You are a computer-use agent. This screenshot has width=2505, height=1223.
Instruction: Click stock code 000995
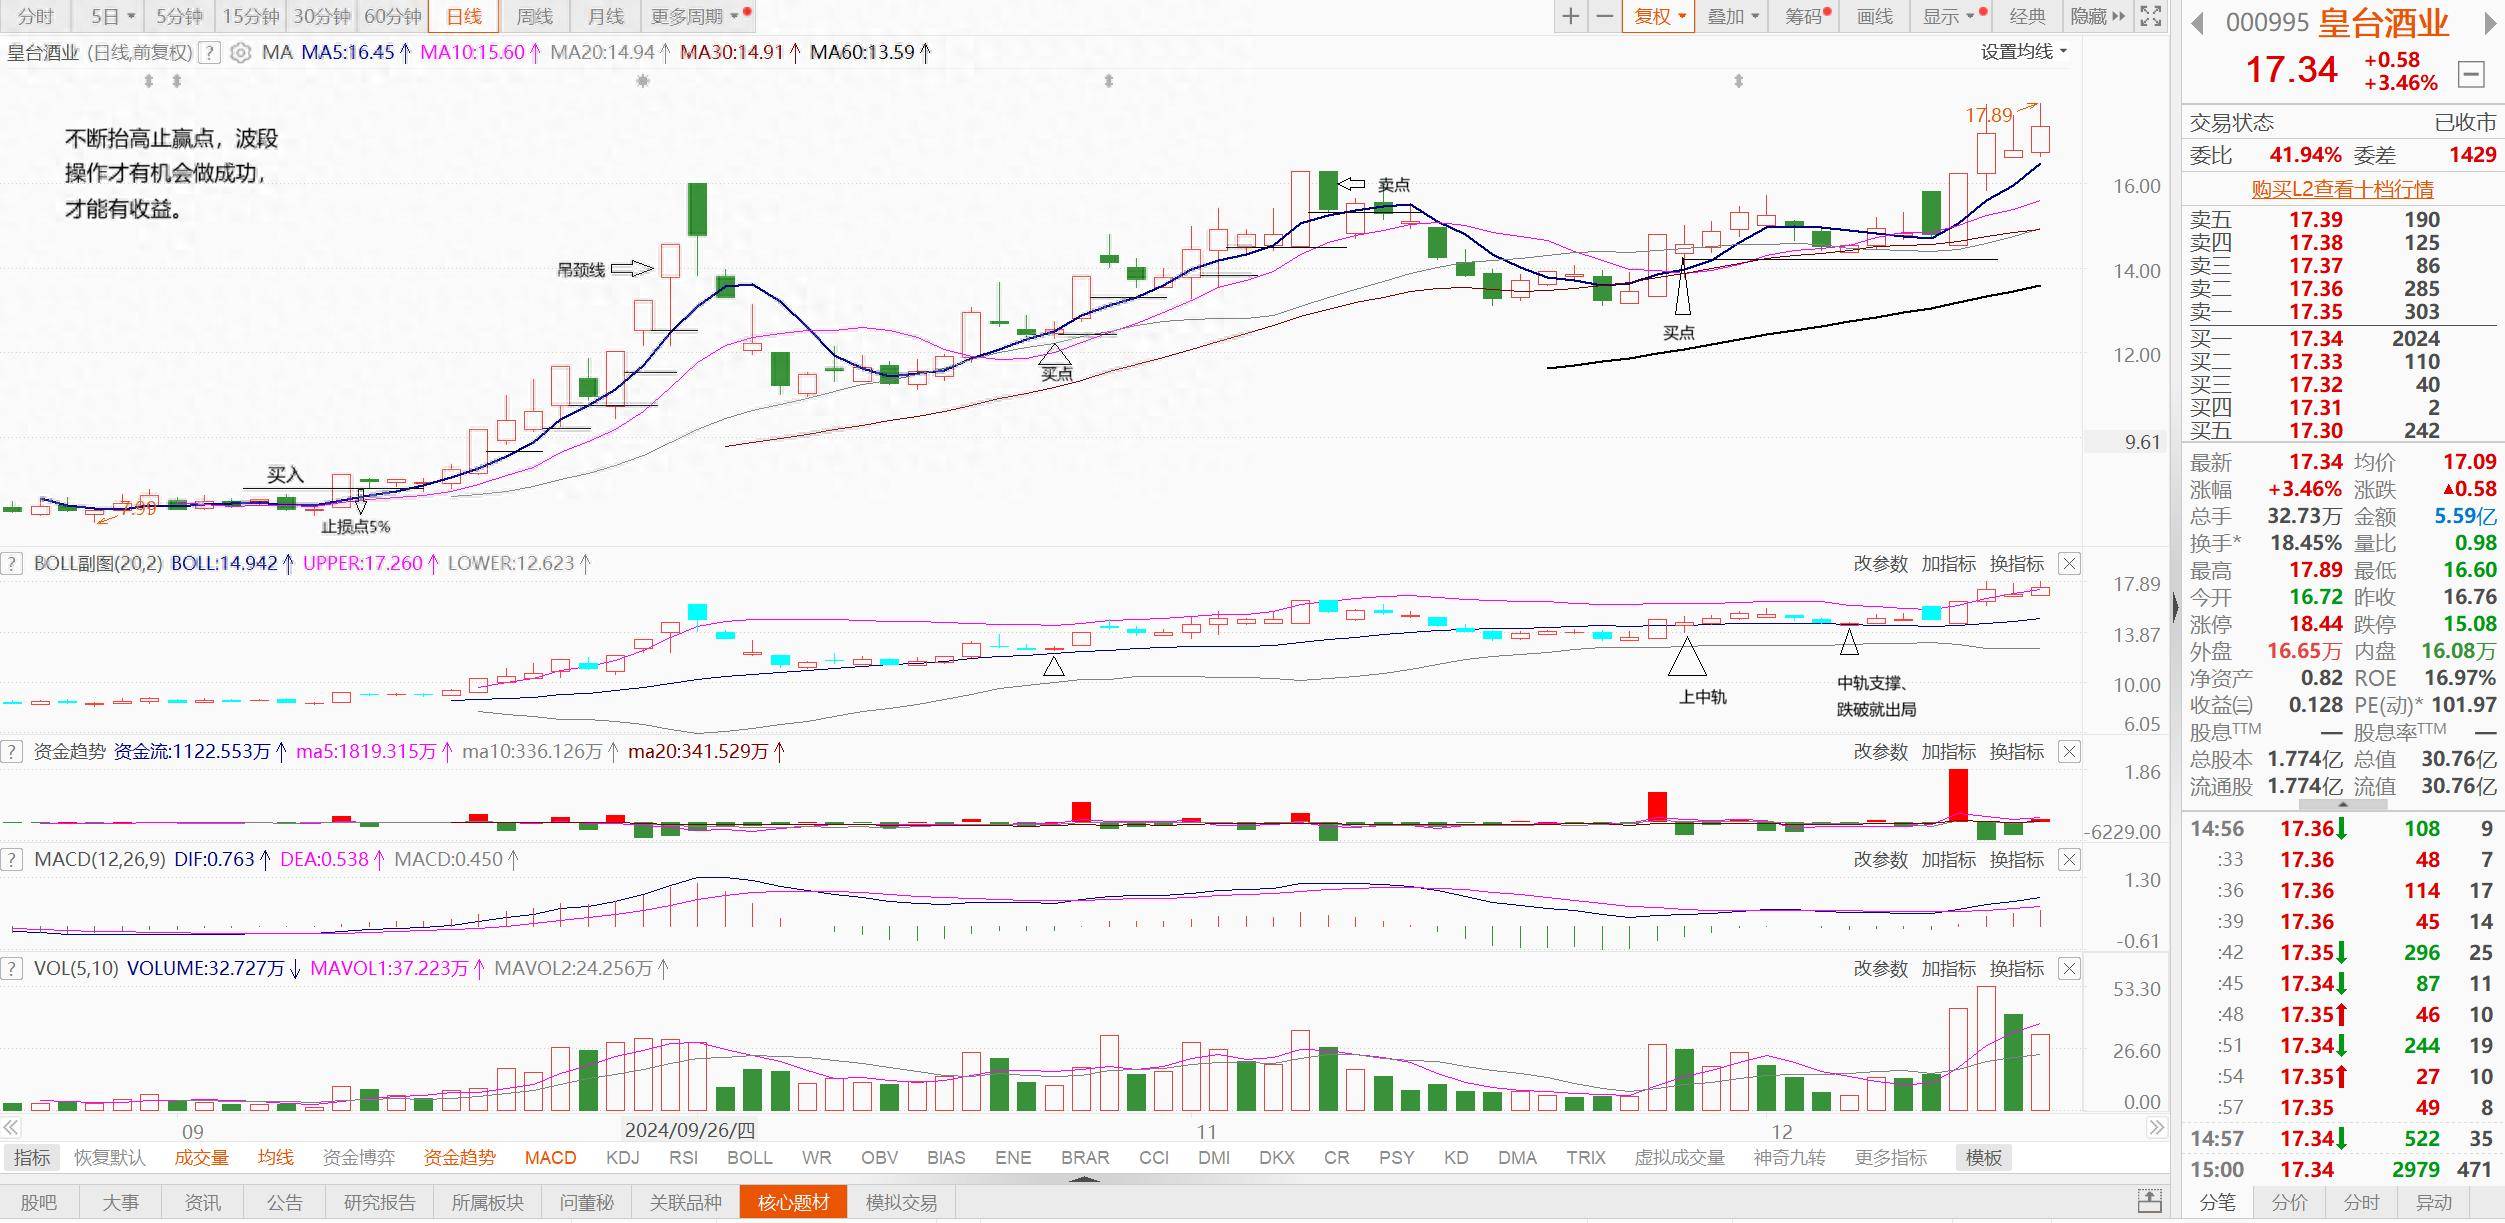pyautogui.click(x=2267, y=23)
